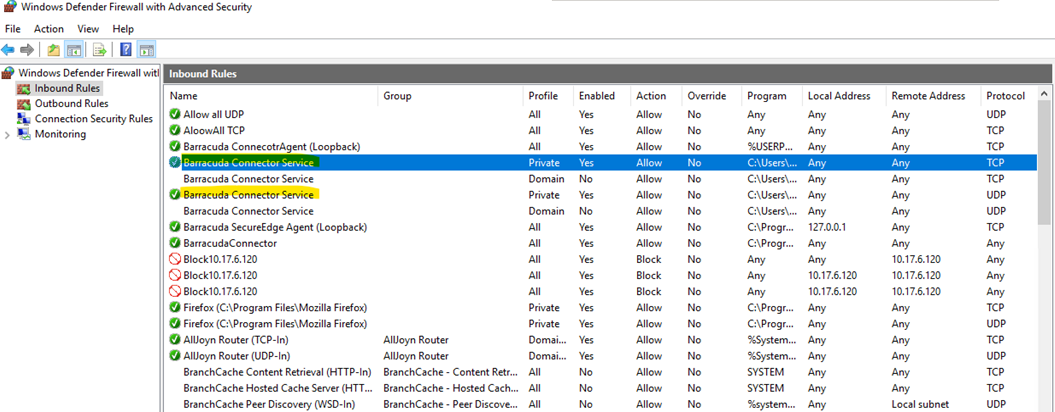Click the vertical scrollbar thumb in the rules list
The height and width of the screenshot is (412, 1055).
point(1044,162)
